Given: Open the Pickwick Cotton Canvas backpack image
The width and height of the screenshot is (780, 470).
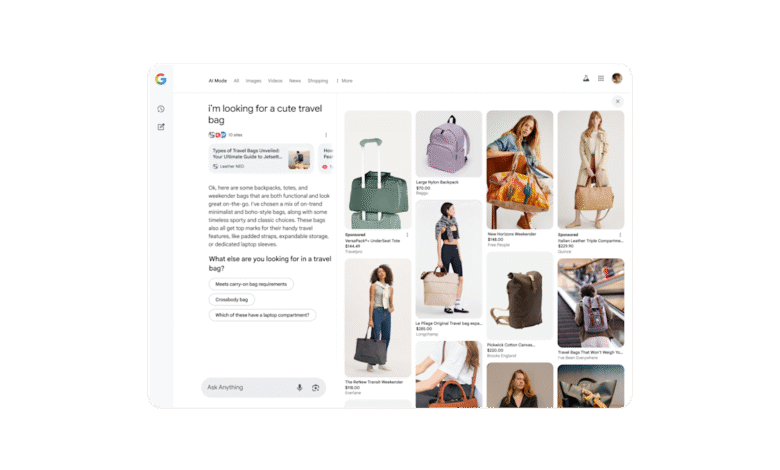Looking at the screenshot, I should click(x=520, y=296).
